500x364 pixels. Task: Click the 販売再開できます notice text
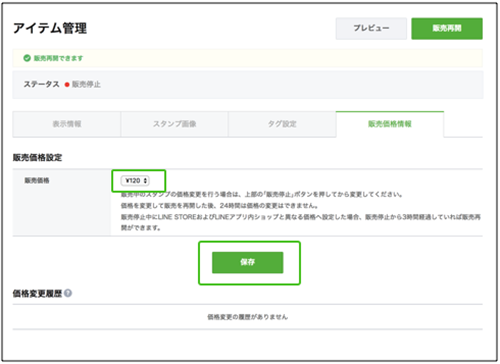[x=58, y=58]
